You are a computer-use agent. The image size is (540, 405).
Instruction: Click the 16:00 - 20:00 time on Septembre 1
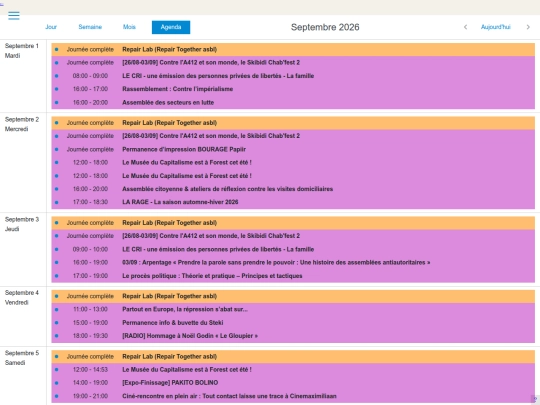(x=90, y=102)
